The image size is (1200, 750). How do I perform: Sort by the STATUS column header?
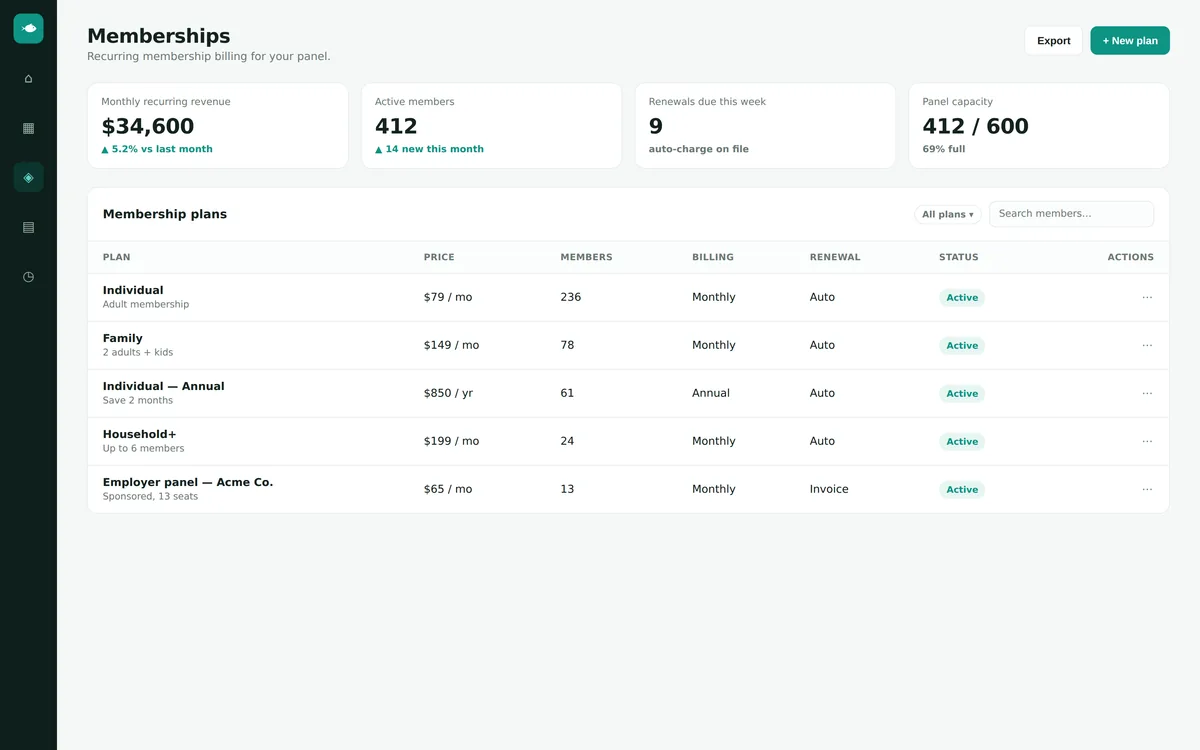click(x=959, y=257)
